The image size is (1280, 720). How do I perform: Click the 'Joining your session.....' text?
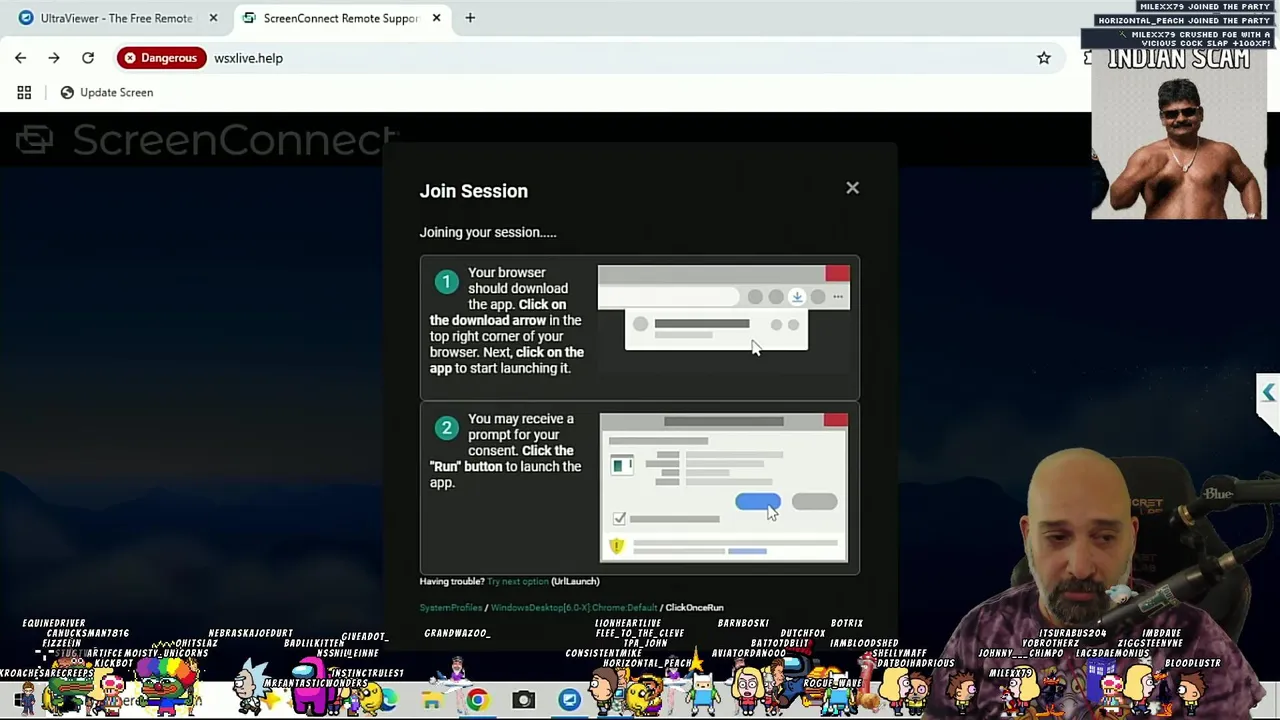tap(488, 232)
